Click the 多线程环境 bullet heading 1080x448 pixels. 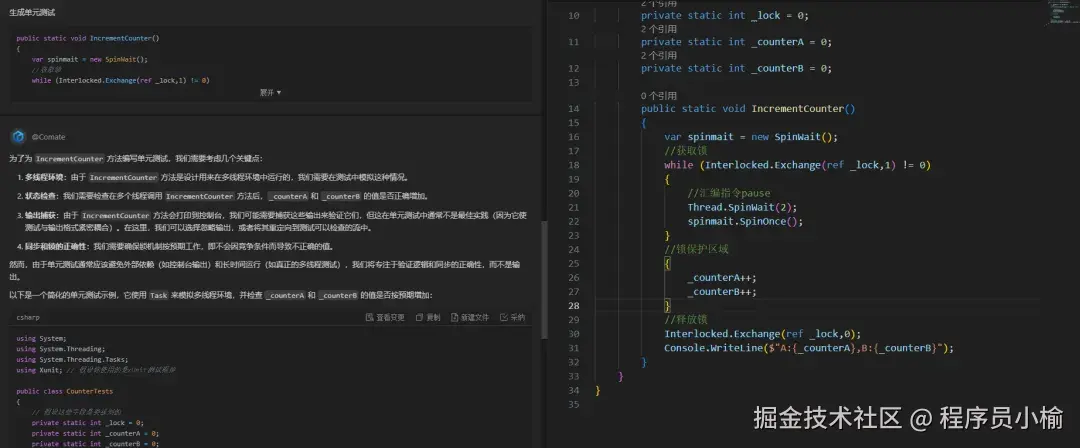[x=46, y=177]
